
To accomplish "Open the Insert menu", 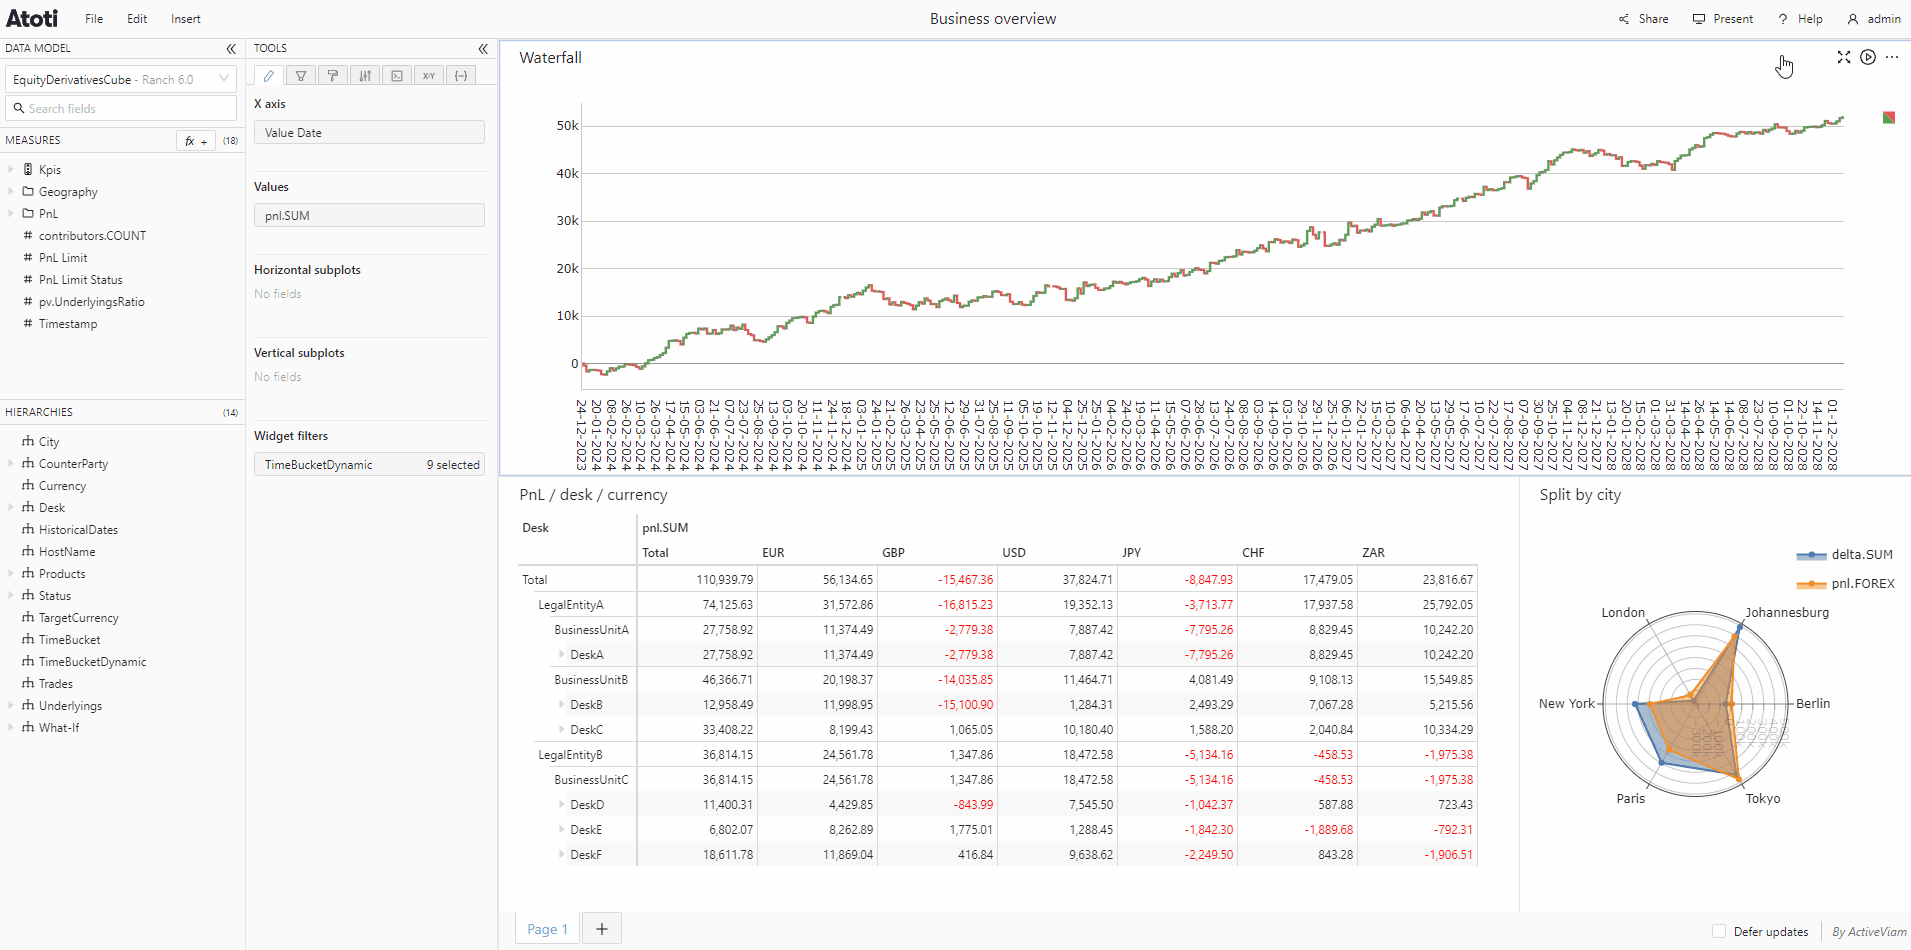I will pyautogui.click(x=186, y=19).
